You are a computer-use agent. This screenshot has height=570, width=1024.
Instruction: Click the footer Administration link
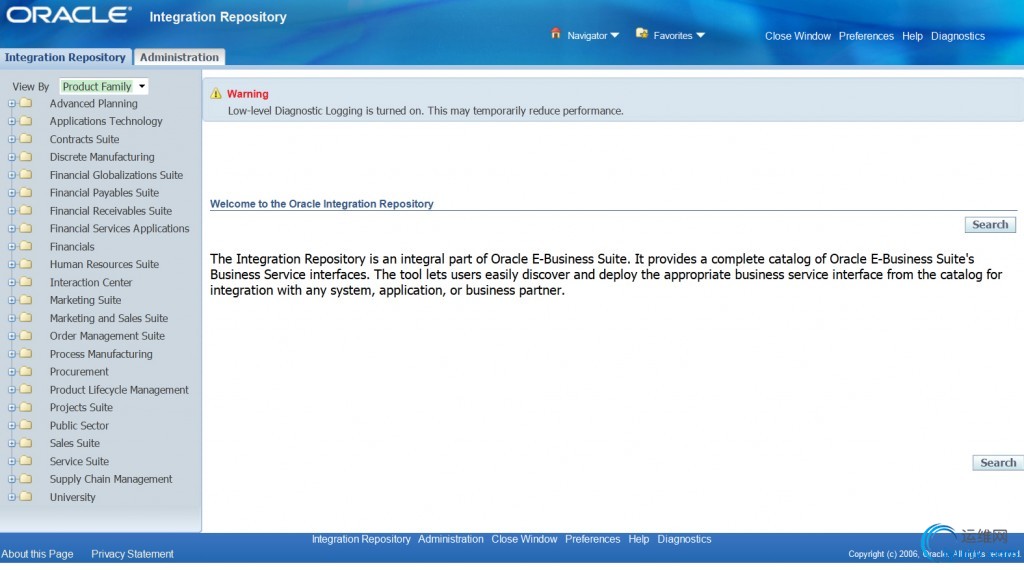click(451, 539)
